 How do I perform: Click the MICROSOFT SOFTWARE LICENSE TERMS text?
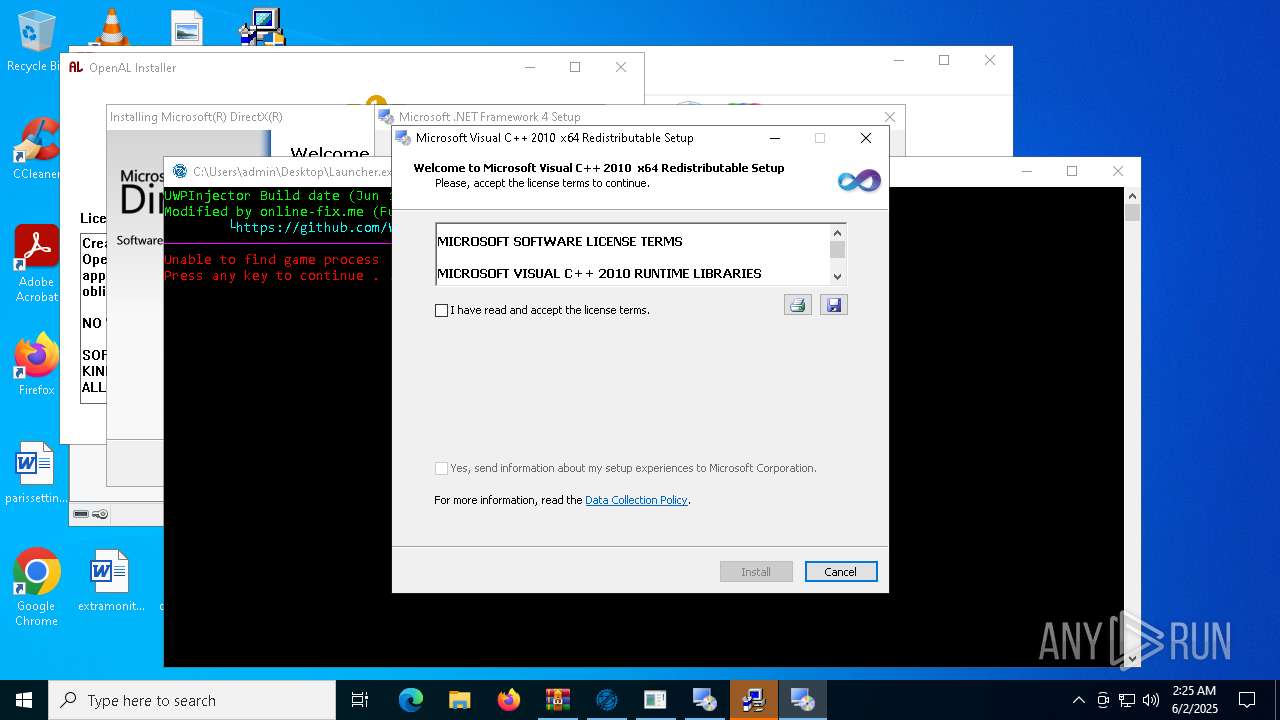[x=560, y=241]
